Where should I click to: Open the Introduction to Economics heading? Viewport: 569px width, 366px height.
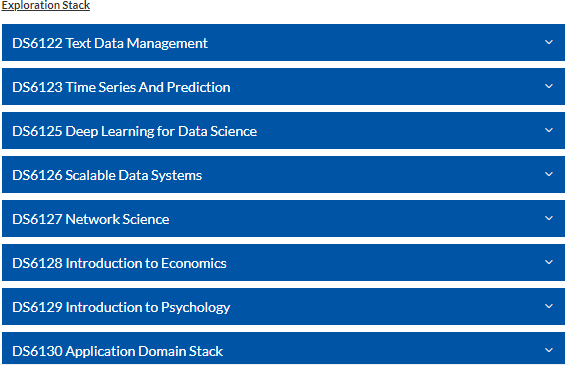(146, 263)
